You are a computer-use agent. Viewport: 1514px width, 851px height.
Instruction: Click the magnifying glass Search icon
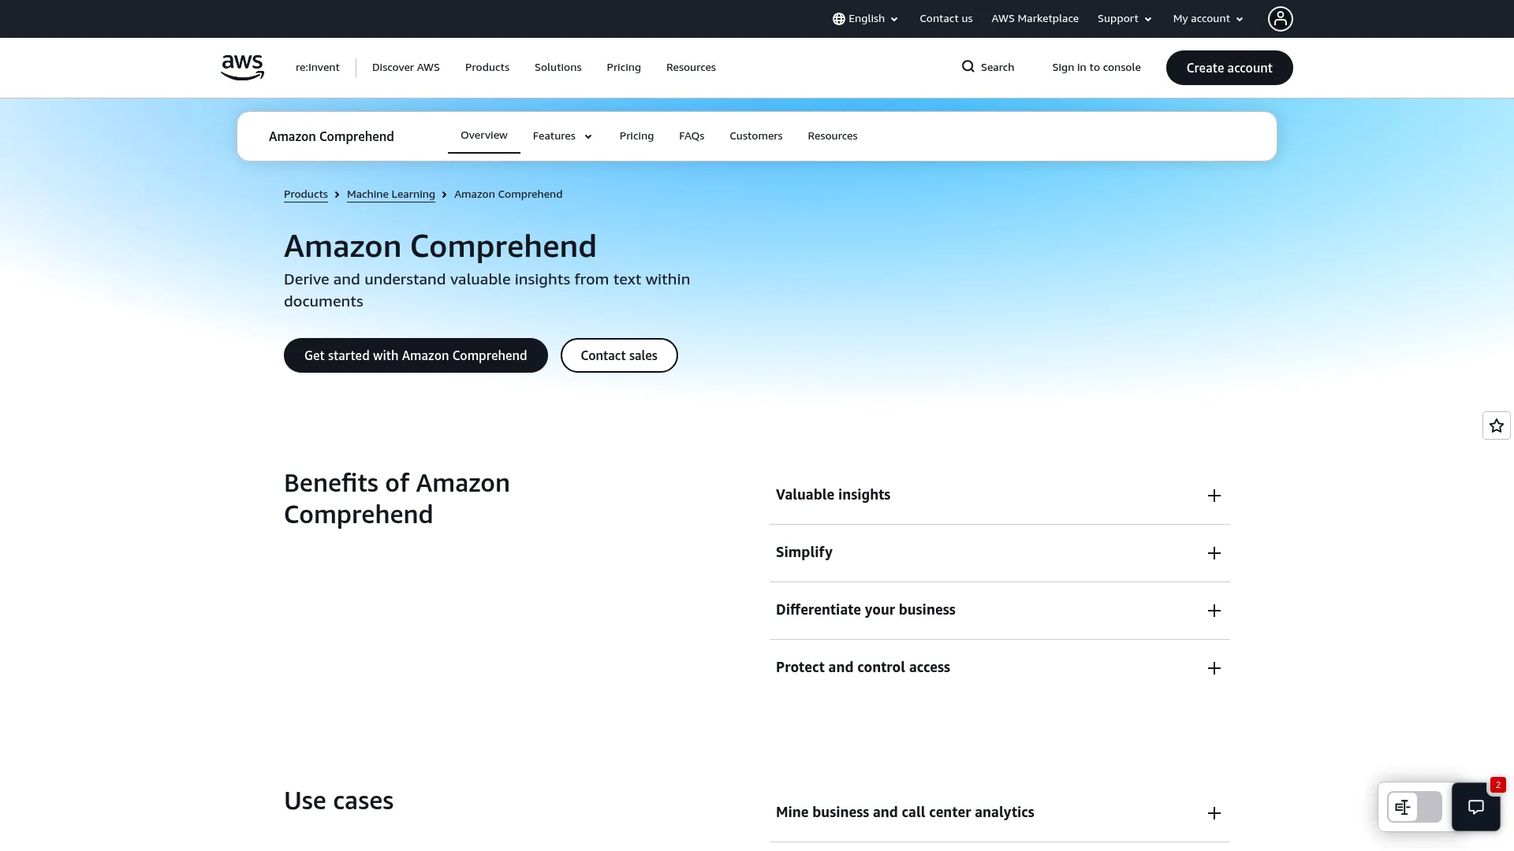pos(968,67)
